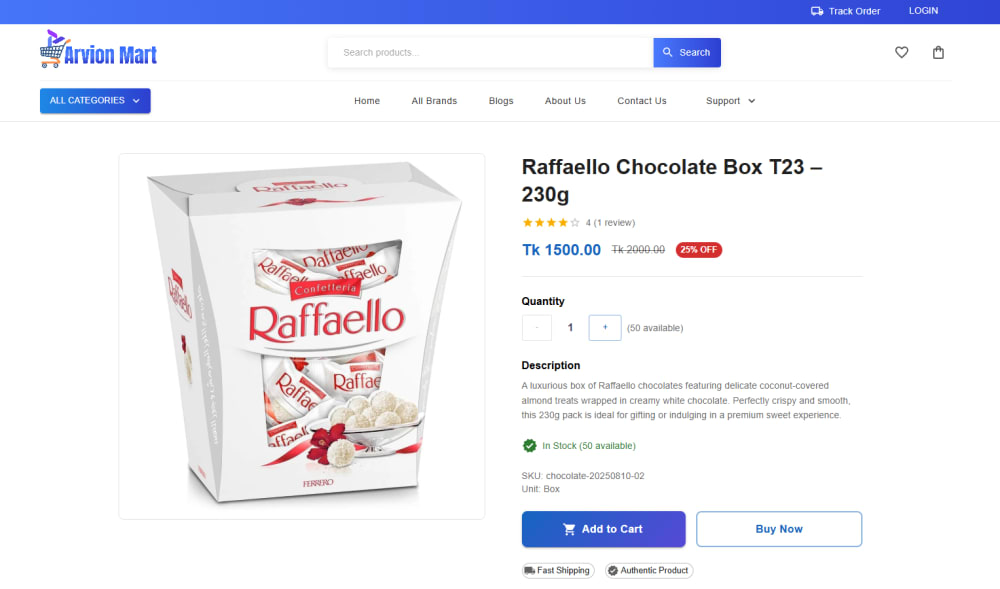Click the Raffaello product image
Image resolution: width=1000 pixels, height=589 pixels.
tap(301, 336)
